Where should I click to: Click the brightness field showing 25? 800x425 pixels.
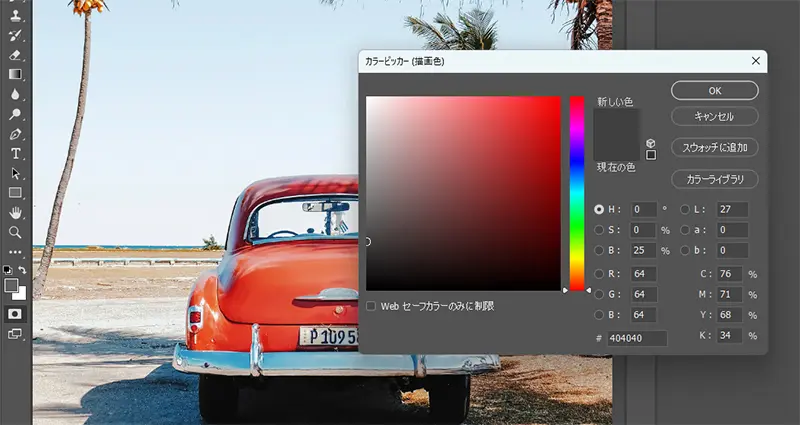[643, 251]
